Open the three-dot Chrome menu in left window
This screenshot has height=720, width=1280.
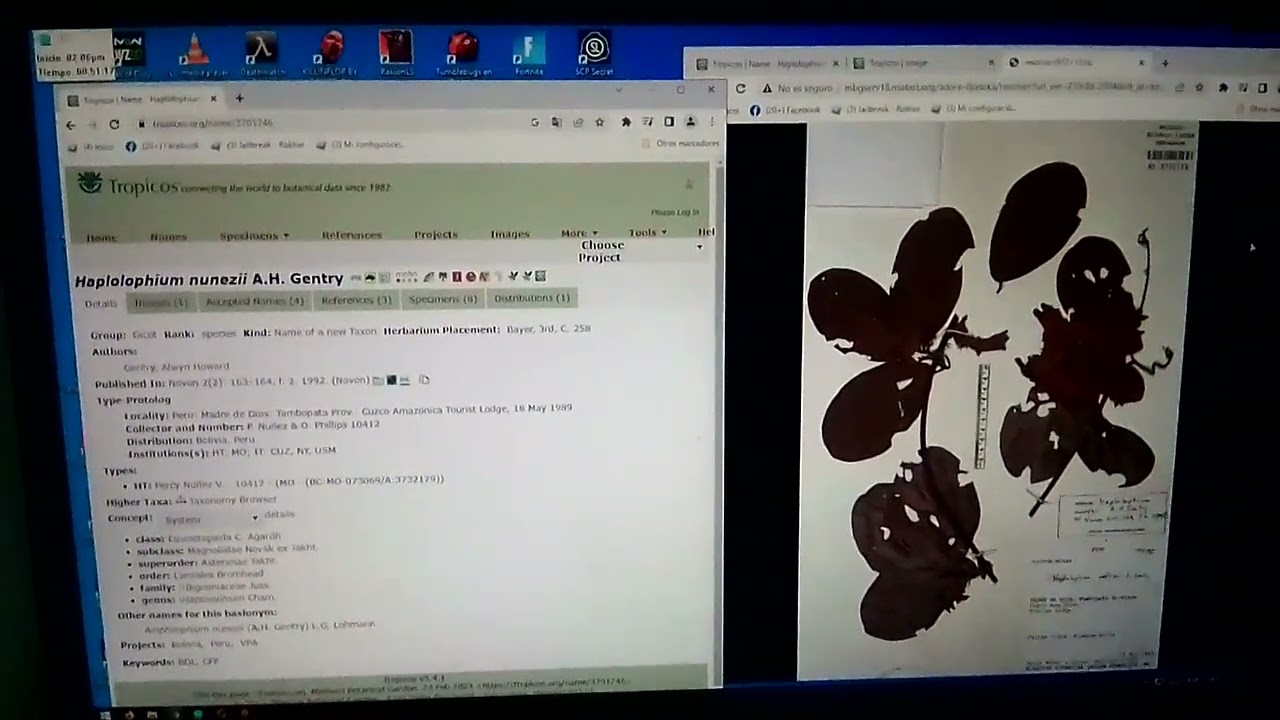coord(712,122)
